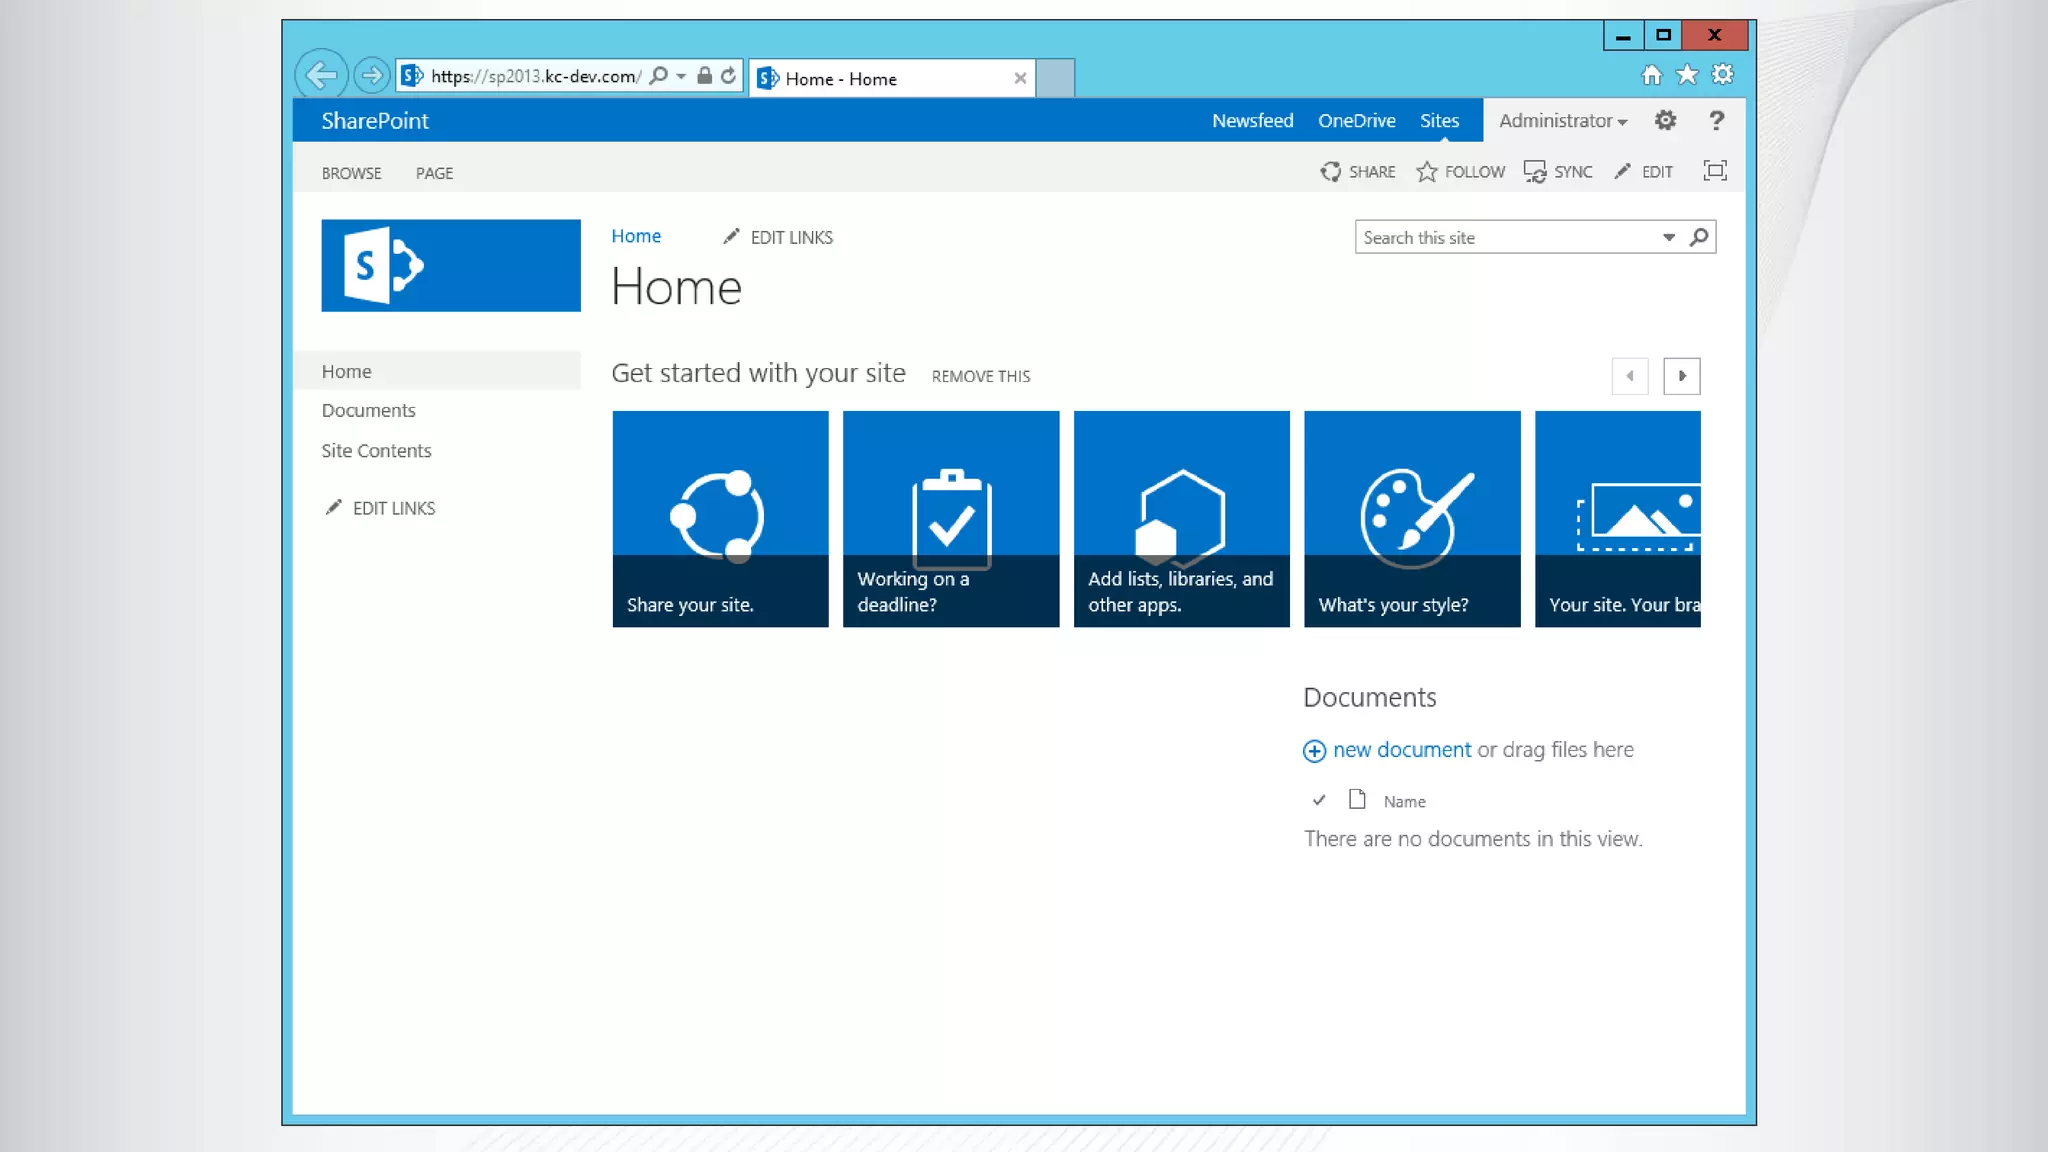Open the help question mark icon

coord(1717,121)
